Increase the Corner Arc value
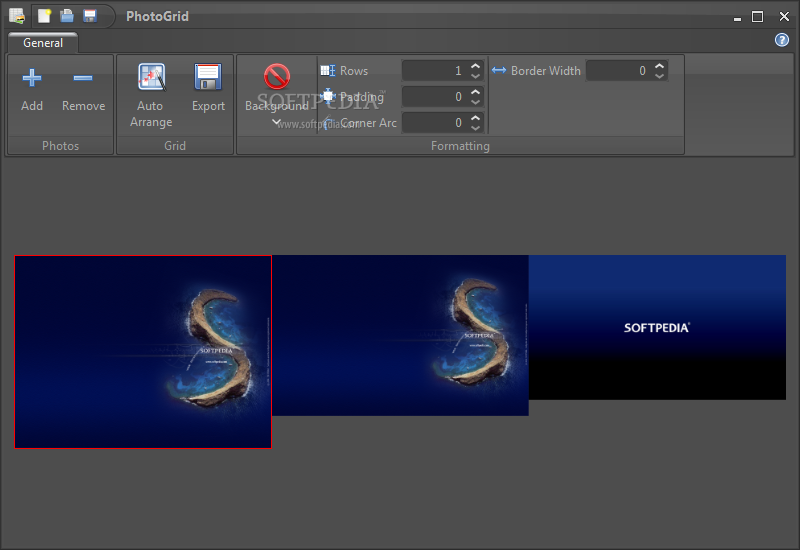The image size is (800, 550). tap(475, 118)
